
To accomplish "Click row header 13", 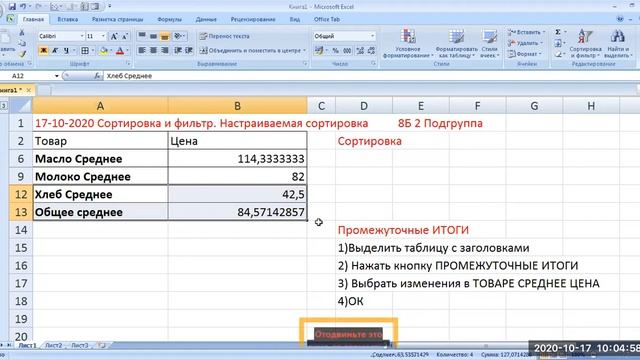I will [21, 212].
